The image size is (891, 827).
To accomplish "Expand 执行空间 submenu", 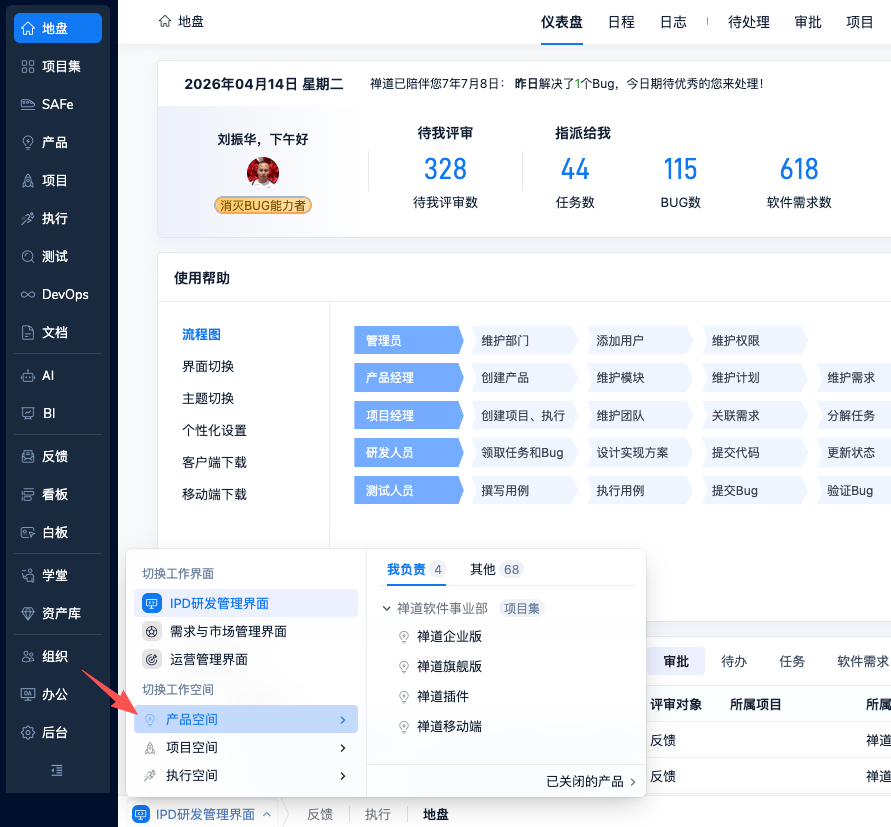I will pos(246,775).
